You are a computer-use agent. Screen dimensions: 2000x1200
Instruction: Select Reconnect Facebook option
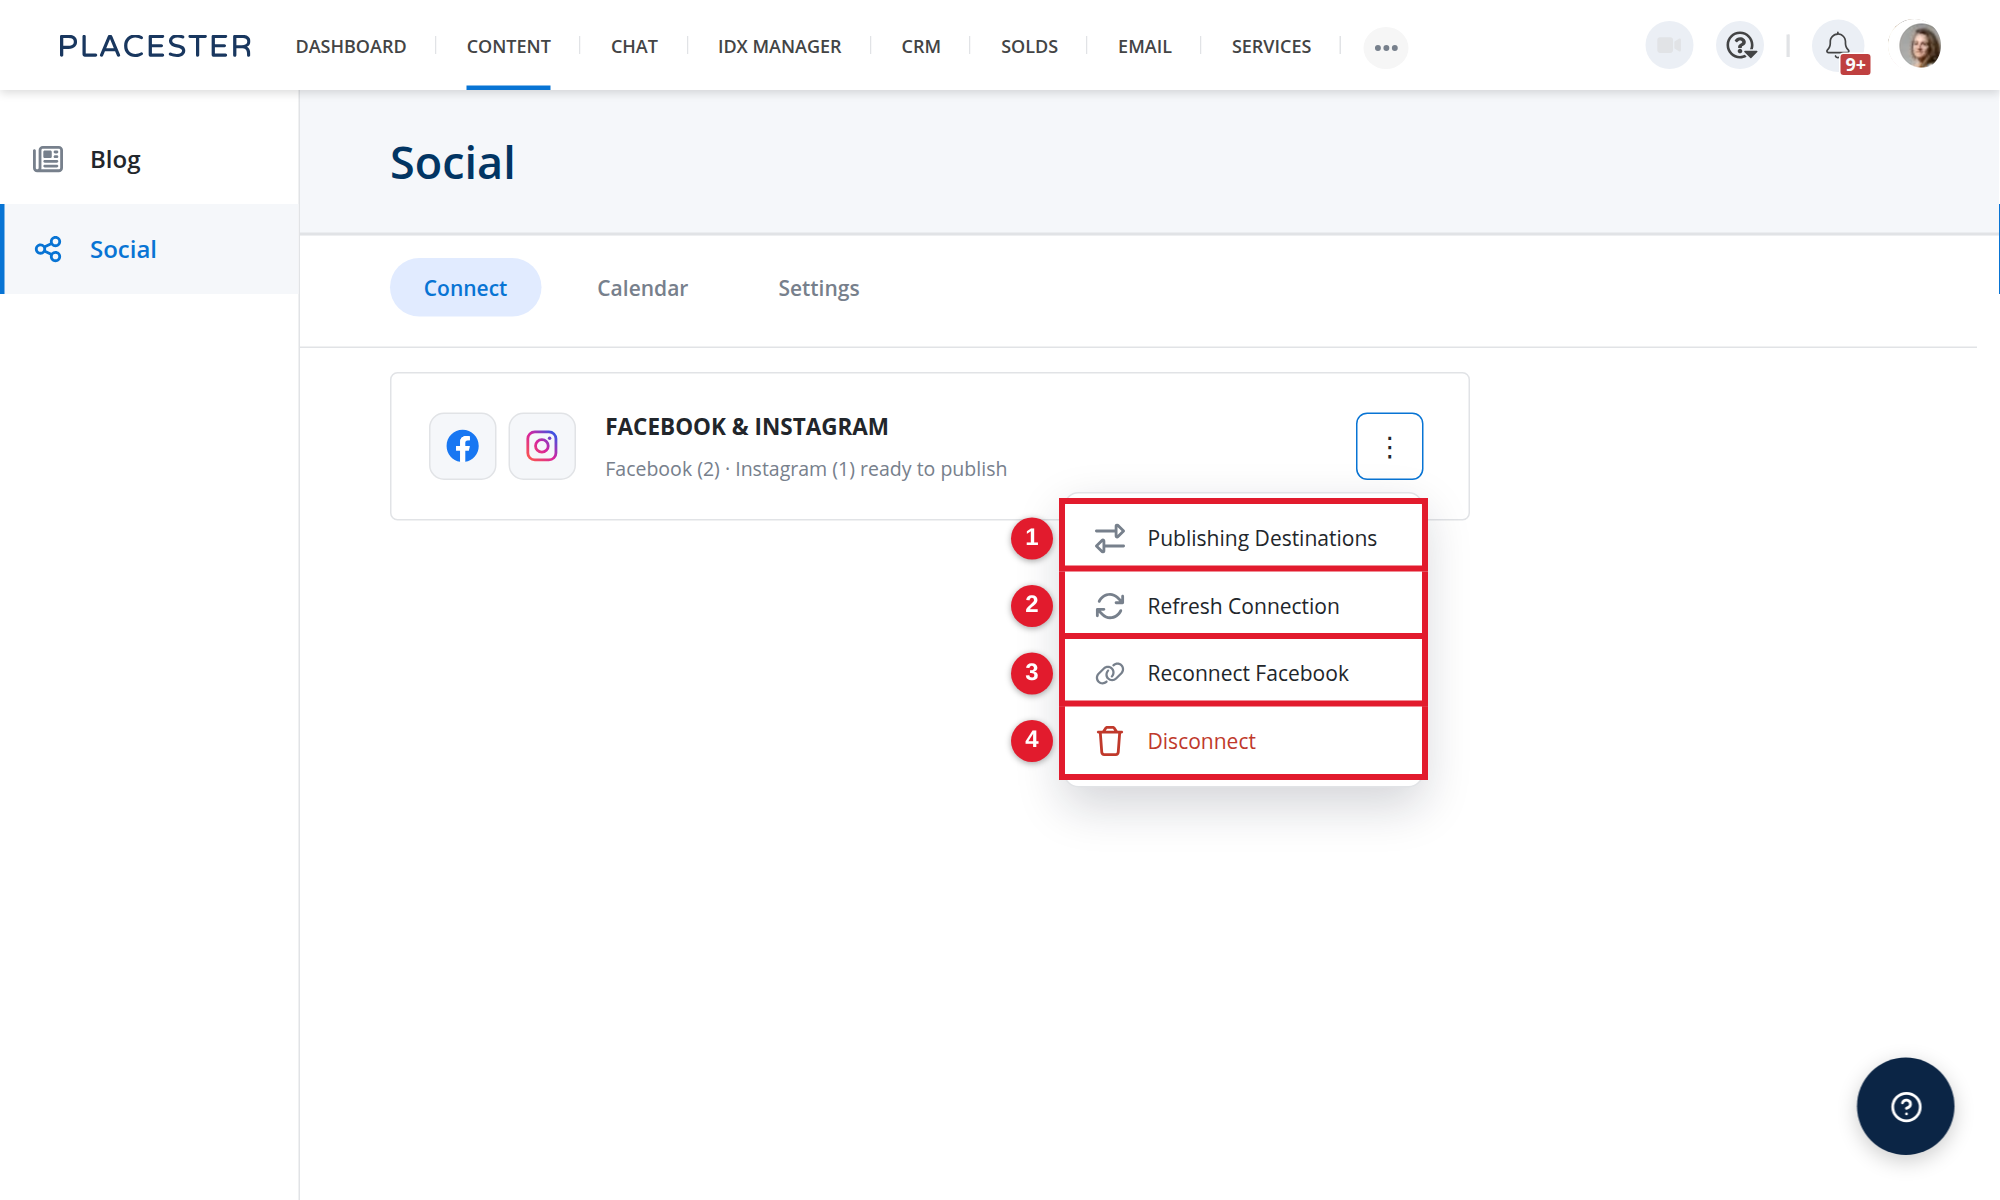point(1243,673)
